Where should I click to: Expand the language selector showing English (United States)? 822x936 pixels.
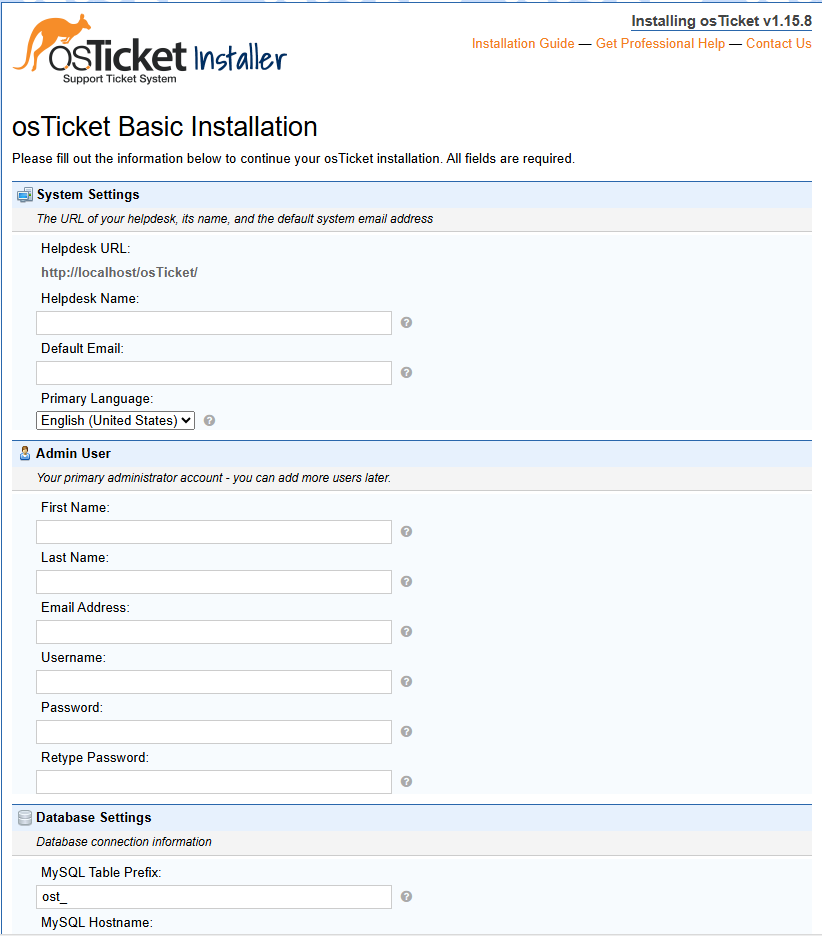[114, 420]
